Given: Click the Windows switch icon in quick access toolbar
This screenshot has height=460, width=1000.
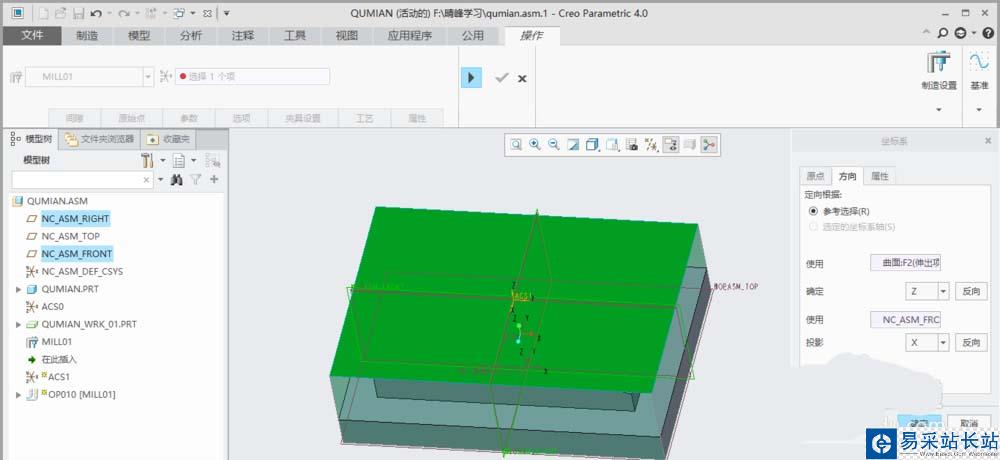Looking at the screenshot, I should 179,13.
